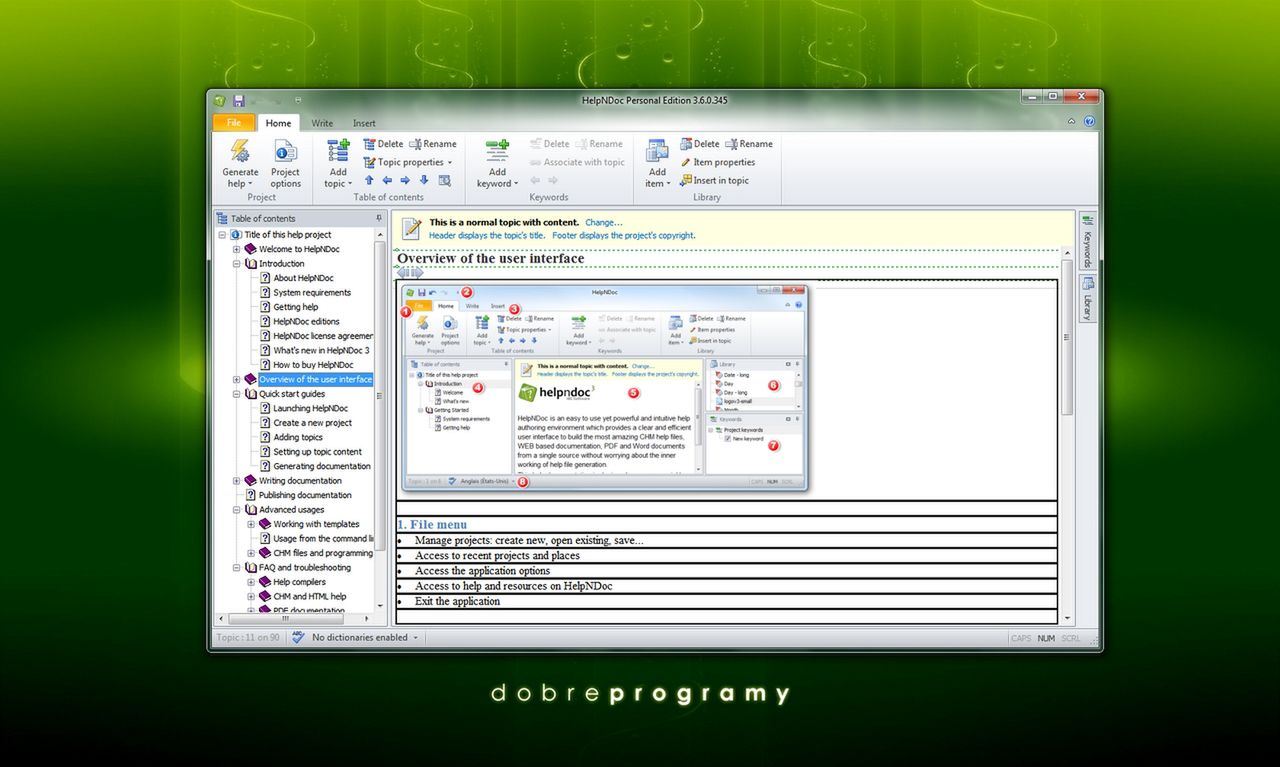The image size is (1280, 767).
Task: Delete item in the Library group
Action: (699, 144)
